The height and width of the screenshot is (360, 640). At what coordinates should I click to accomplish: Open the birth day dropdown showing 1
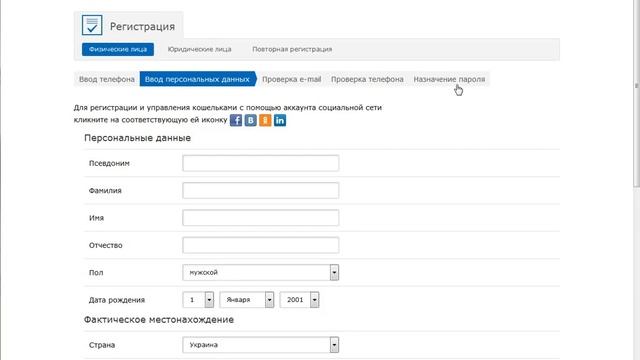198,300
